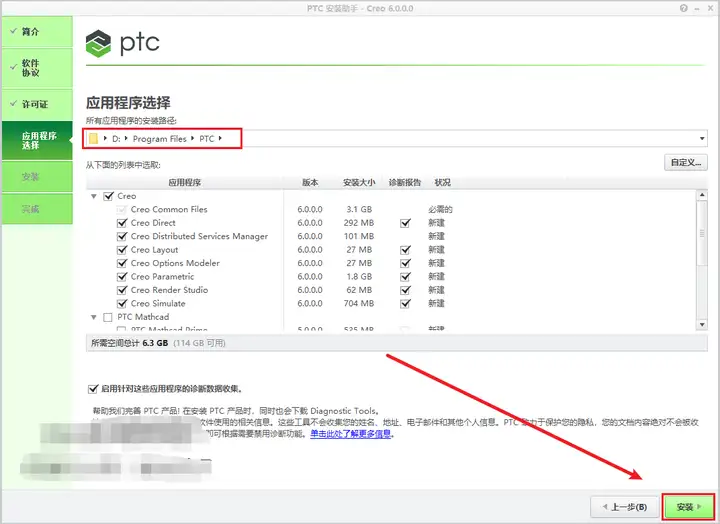This screenshot has width=720, height=524.
Task: Click the application list vertical scrollbar thumb
Action: tap(702, 233)
